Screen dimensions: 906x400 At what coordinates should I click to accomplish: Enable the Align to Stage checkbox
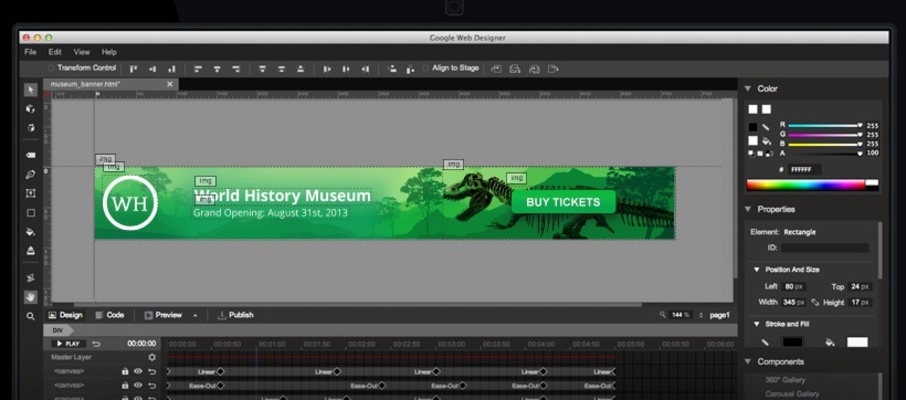[x=426, y=68]
